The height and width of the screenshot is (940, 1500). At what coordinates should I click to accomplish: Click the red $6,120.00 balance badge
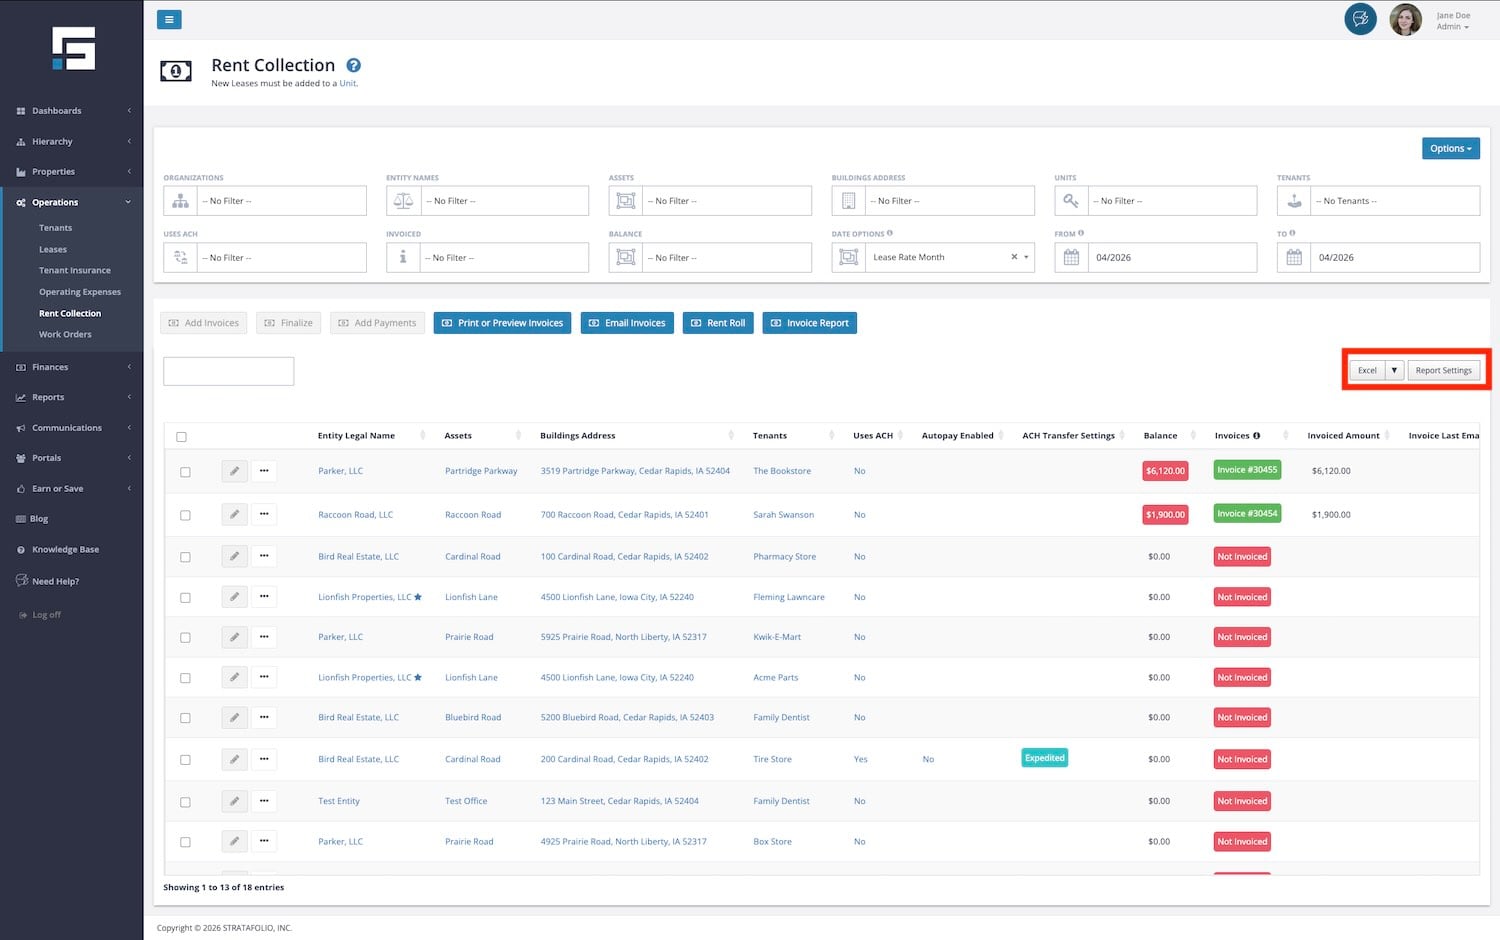(1165, 471)
